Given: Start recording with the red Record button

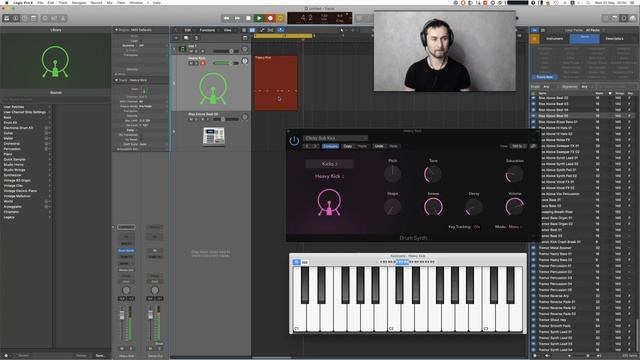Looking at the screenshot, I should (x=270, y=18).
